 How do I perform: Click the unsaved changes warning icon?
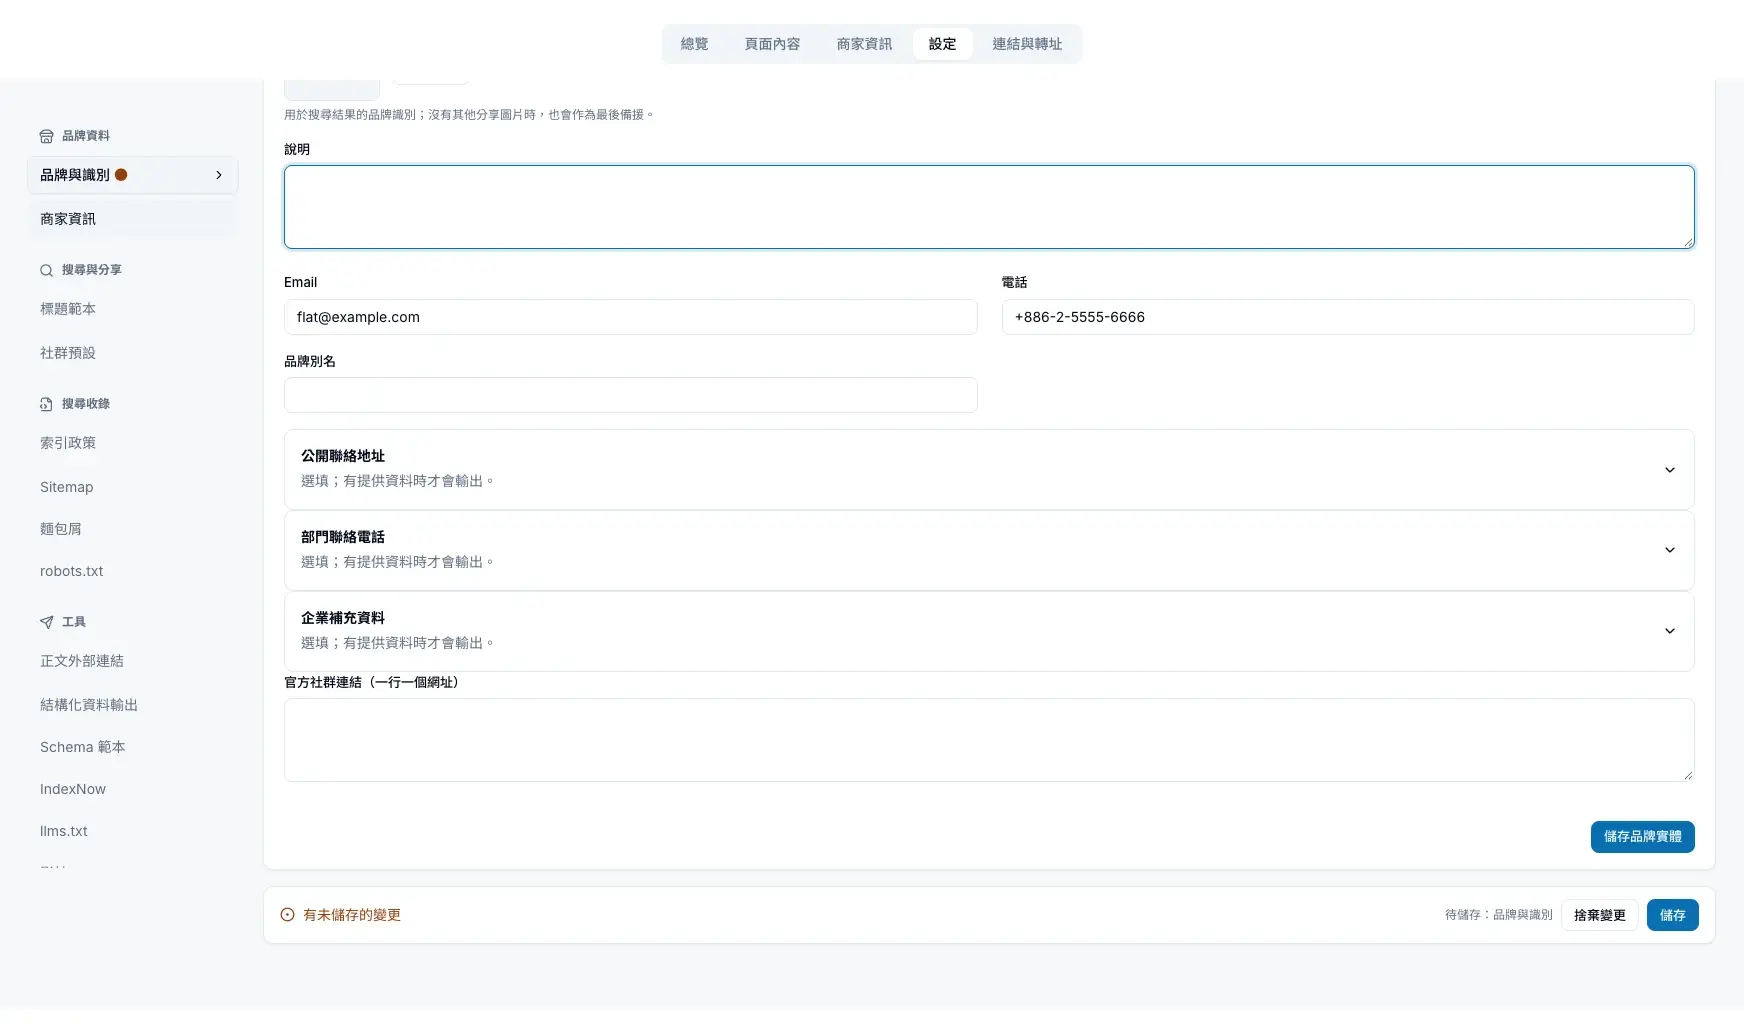click(287, 915)
